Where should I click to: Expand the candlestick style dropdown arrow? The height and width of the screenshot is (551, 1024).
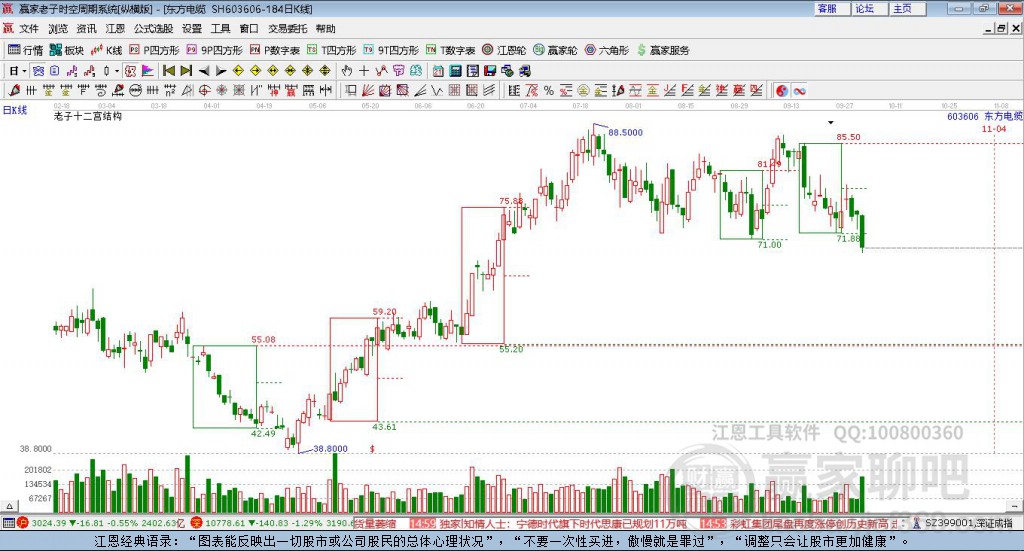point(117,71)
